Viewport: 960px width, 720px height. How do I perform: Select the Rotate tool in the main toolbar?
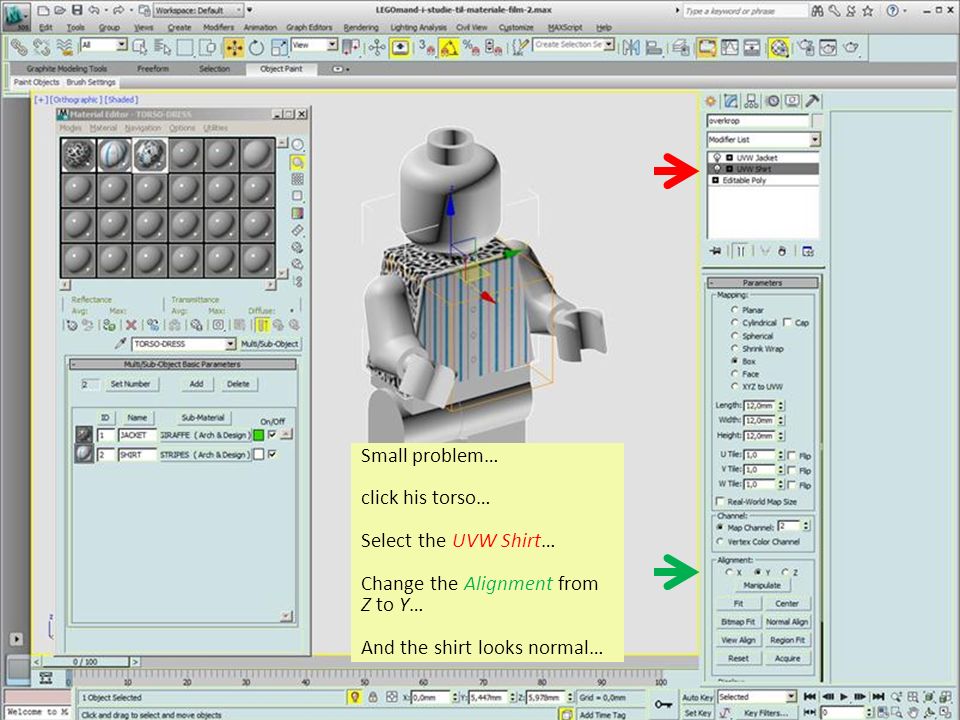pyautogui.click(x=257, y=48)
